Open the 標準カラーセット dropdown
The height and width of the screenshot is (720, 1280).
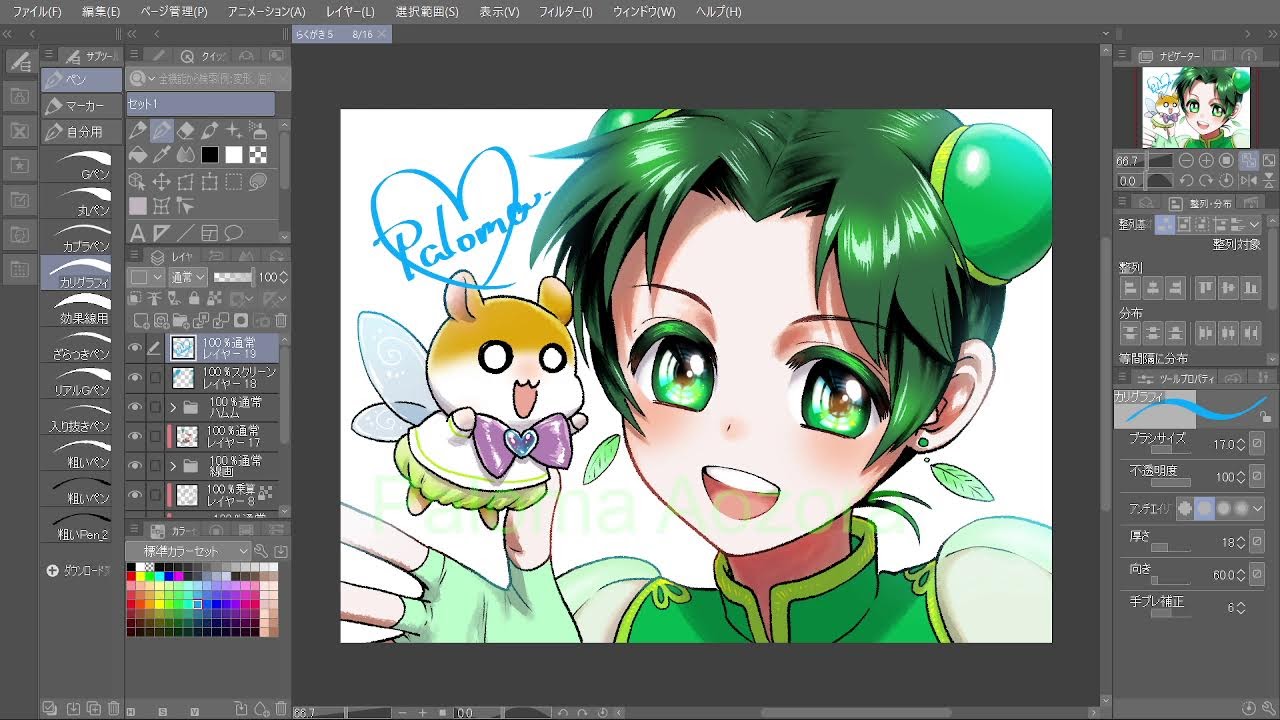[188, 551]
